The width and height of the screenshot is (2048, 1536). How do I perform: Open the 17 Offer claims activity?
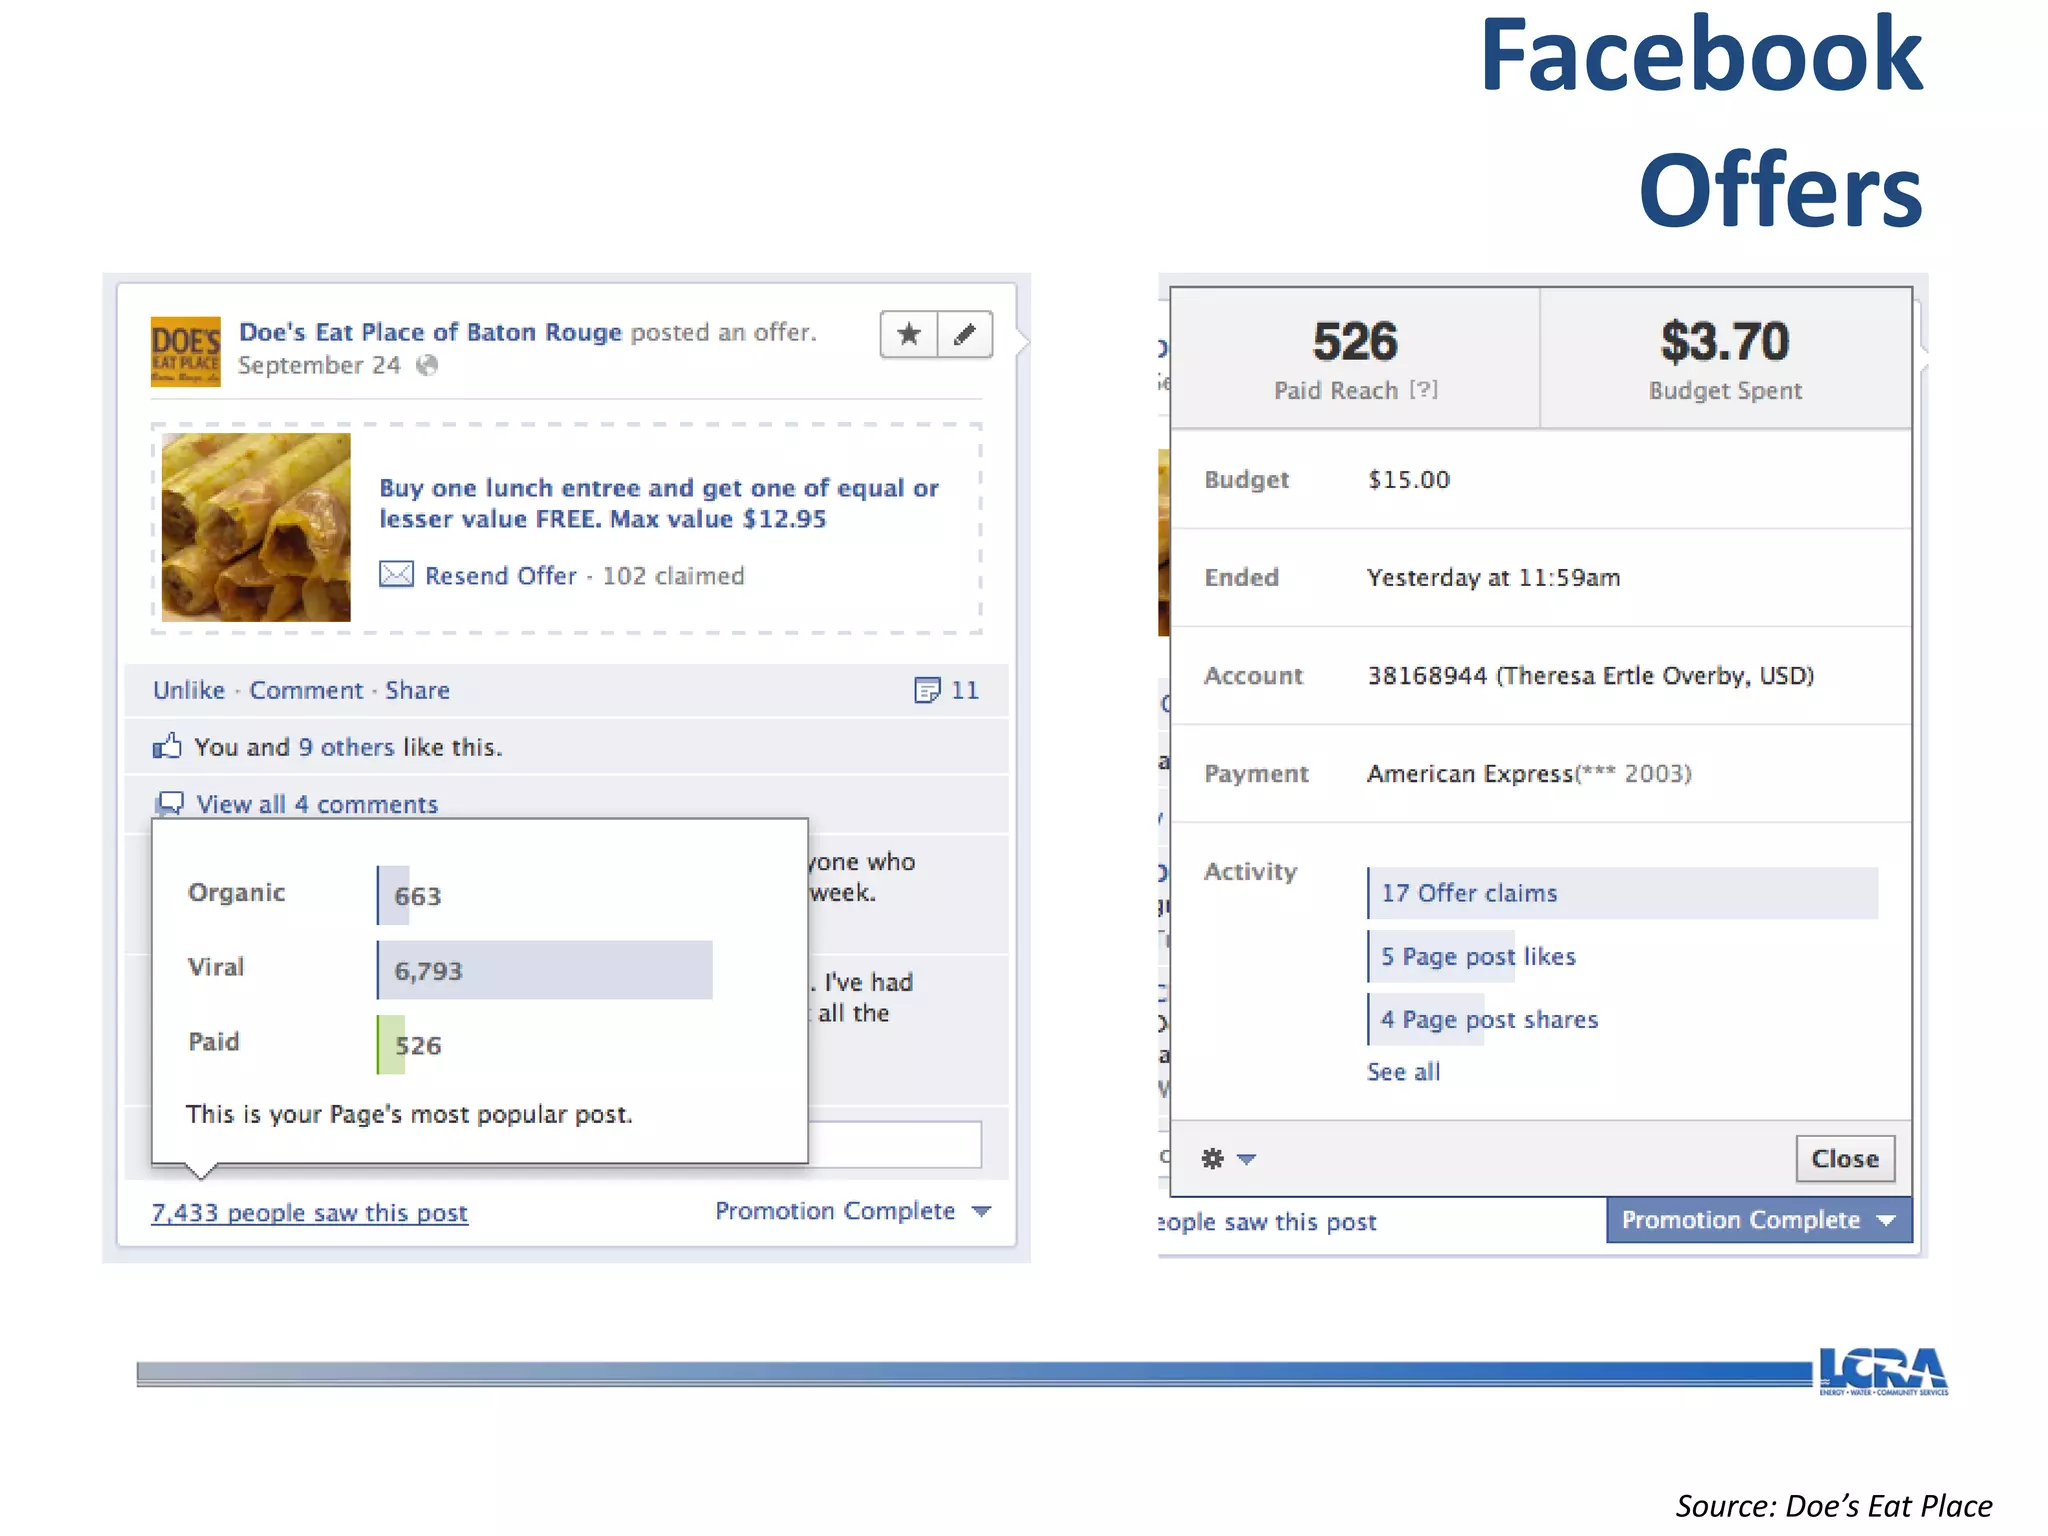(x=1622, y=893)
